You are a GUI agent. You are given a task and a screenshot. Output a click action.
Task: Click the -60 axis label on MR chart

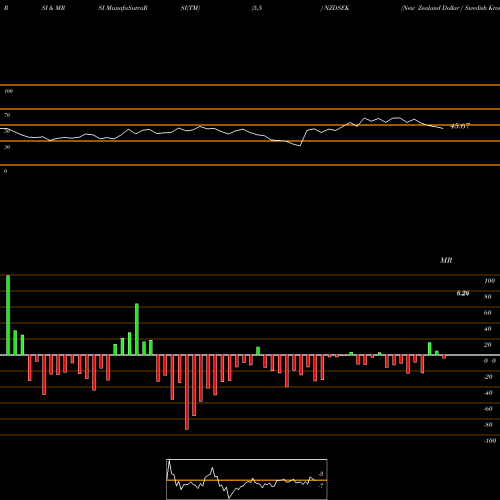tap(488, 409)
